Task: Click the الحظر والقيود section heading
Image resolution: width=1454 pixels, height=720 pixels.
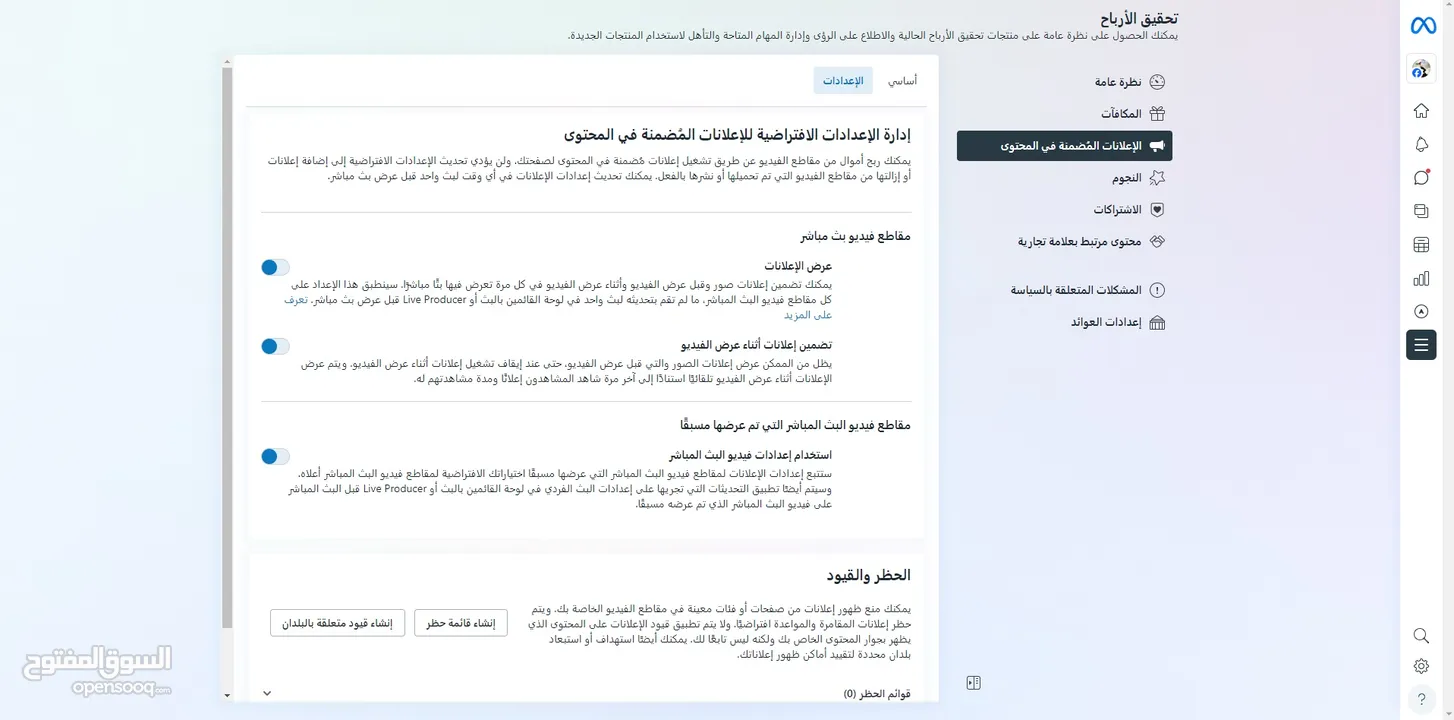Action: pos(868,575)
